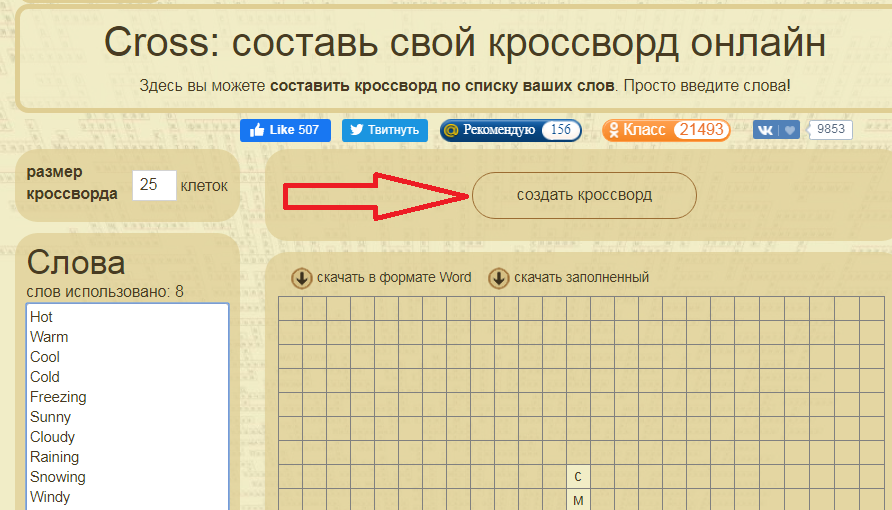Screen dimensions: 892x510
Task: Click the Facebook Like thumbs-up icon
Action: 256,130
